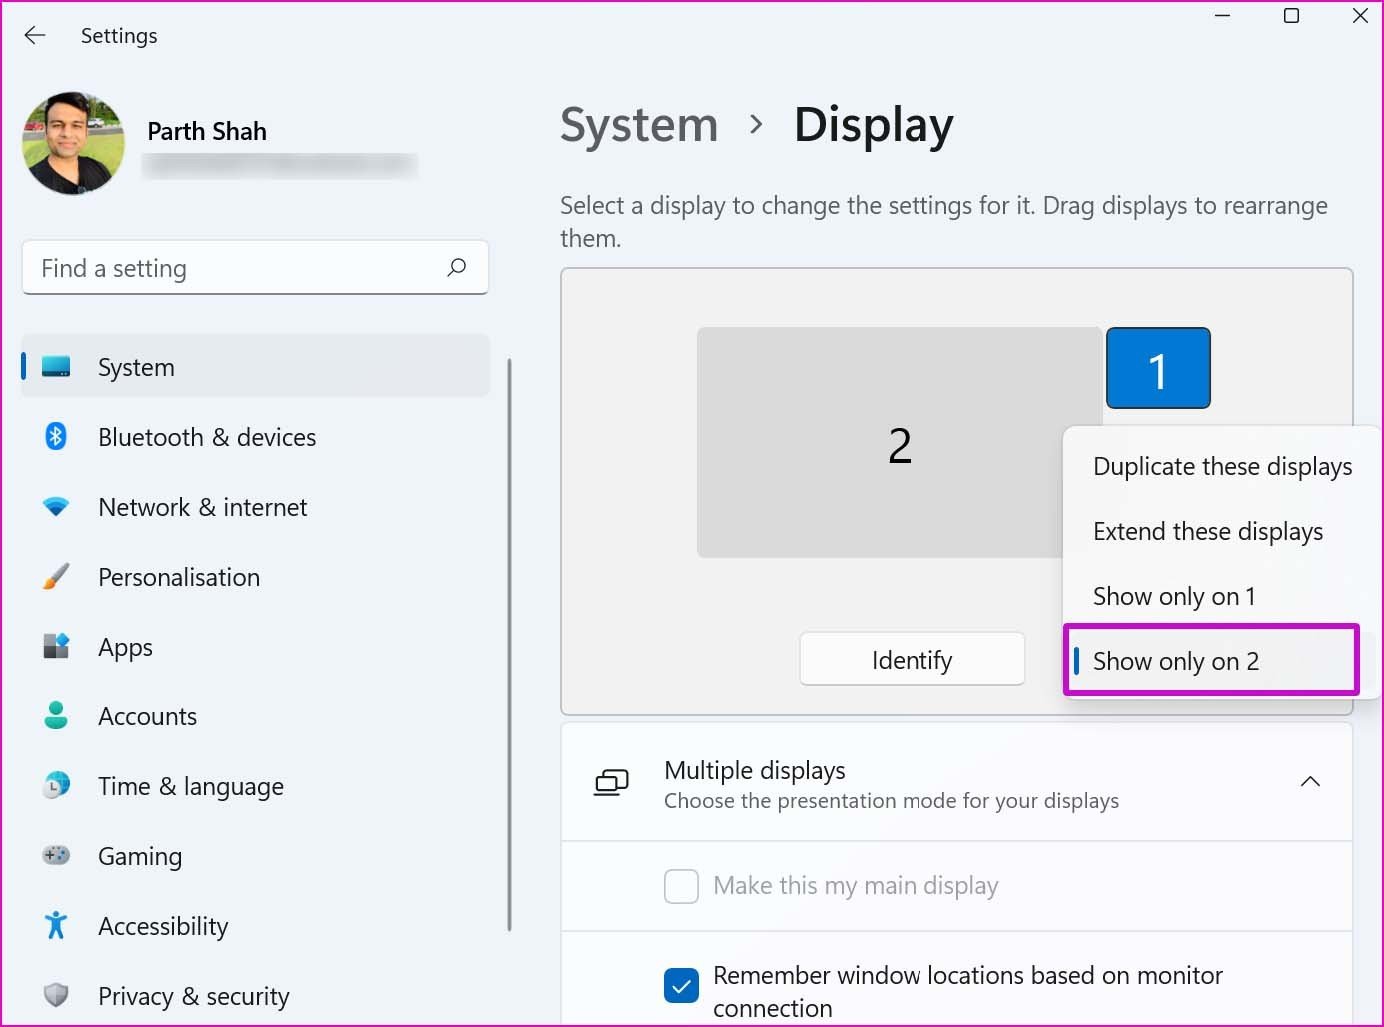Collapse the Multiple displays section
Image resolution: width=1384 pixels, height=1027 pixels.
tap(1310, 781)
